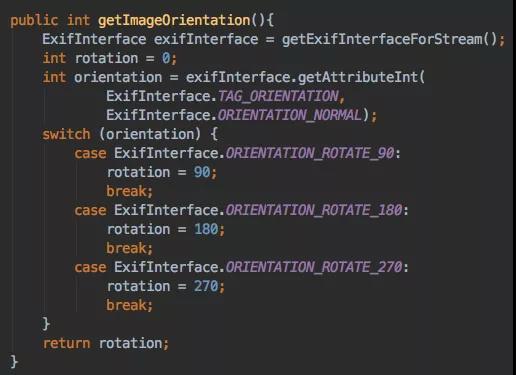The width and height of the screenshot is (516, 375).
Task: Click the value 270 assignment
Action: (x=206, y=287)
